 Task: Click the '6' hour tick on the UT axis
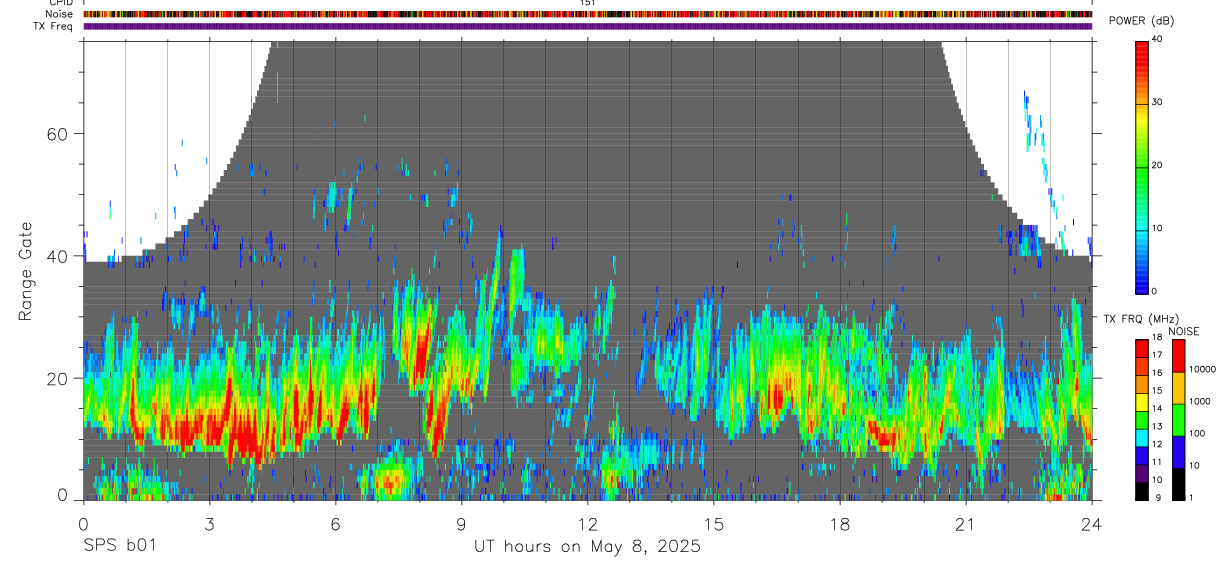[x=336, y=523]
